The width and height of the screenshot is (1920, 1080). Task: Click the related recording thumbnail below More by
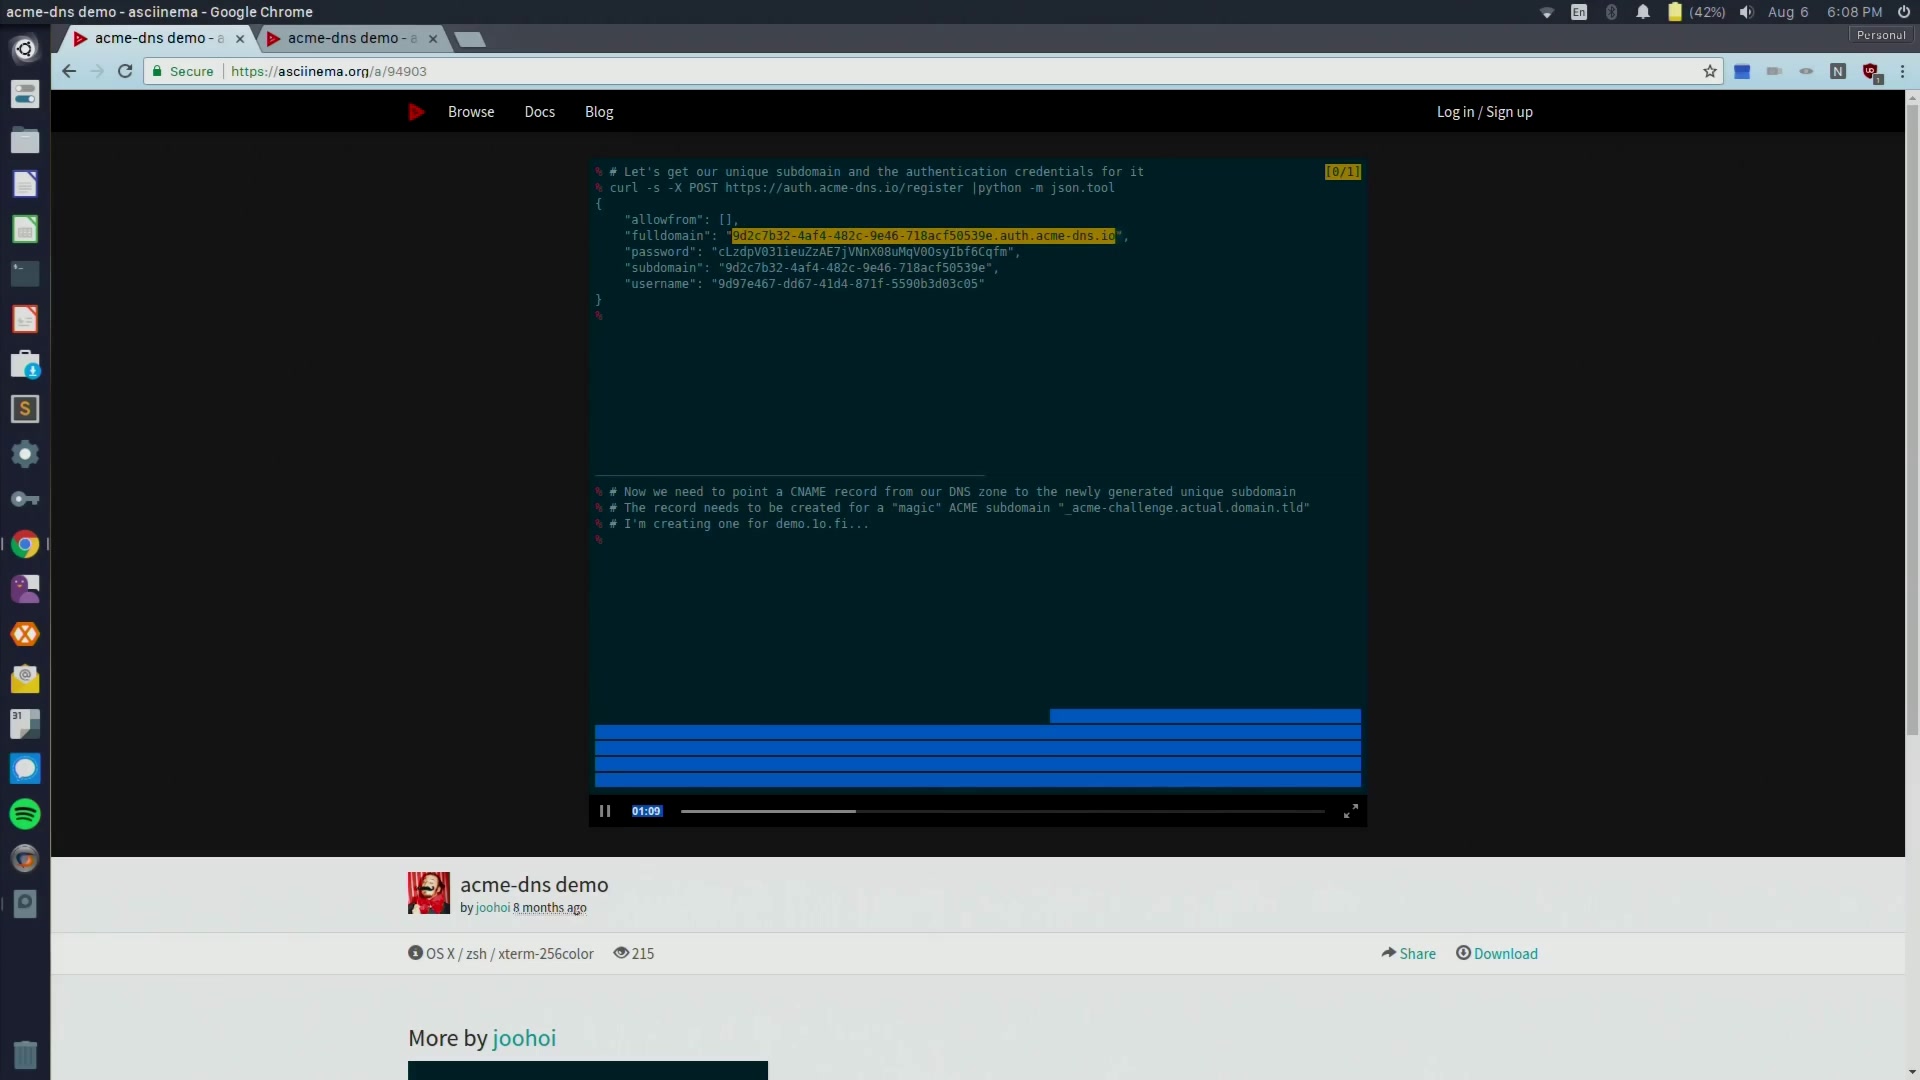coord(588,1070)
